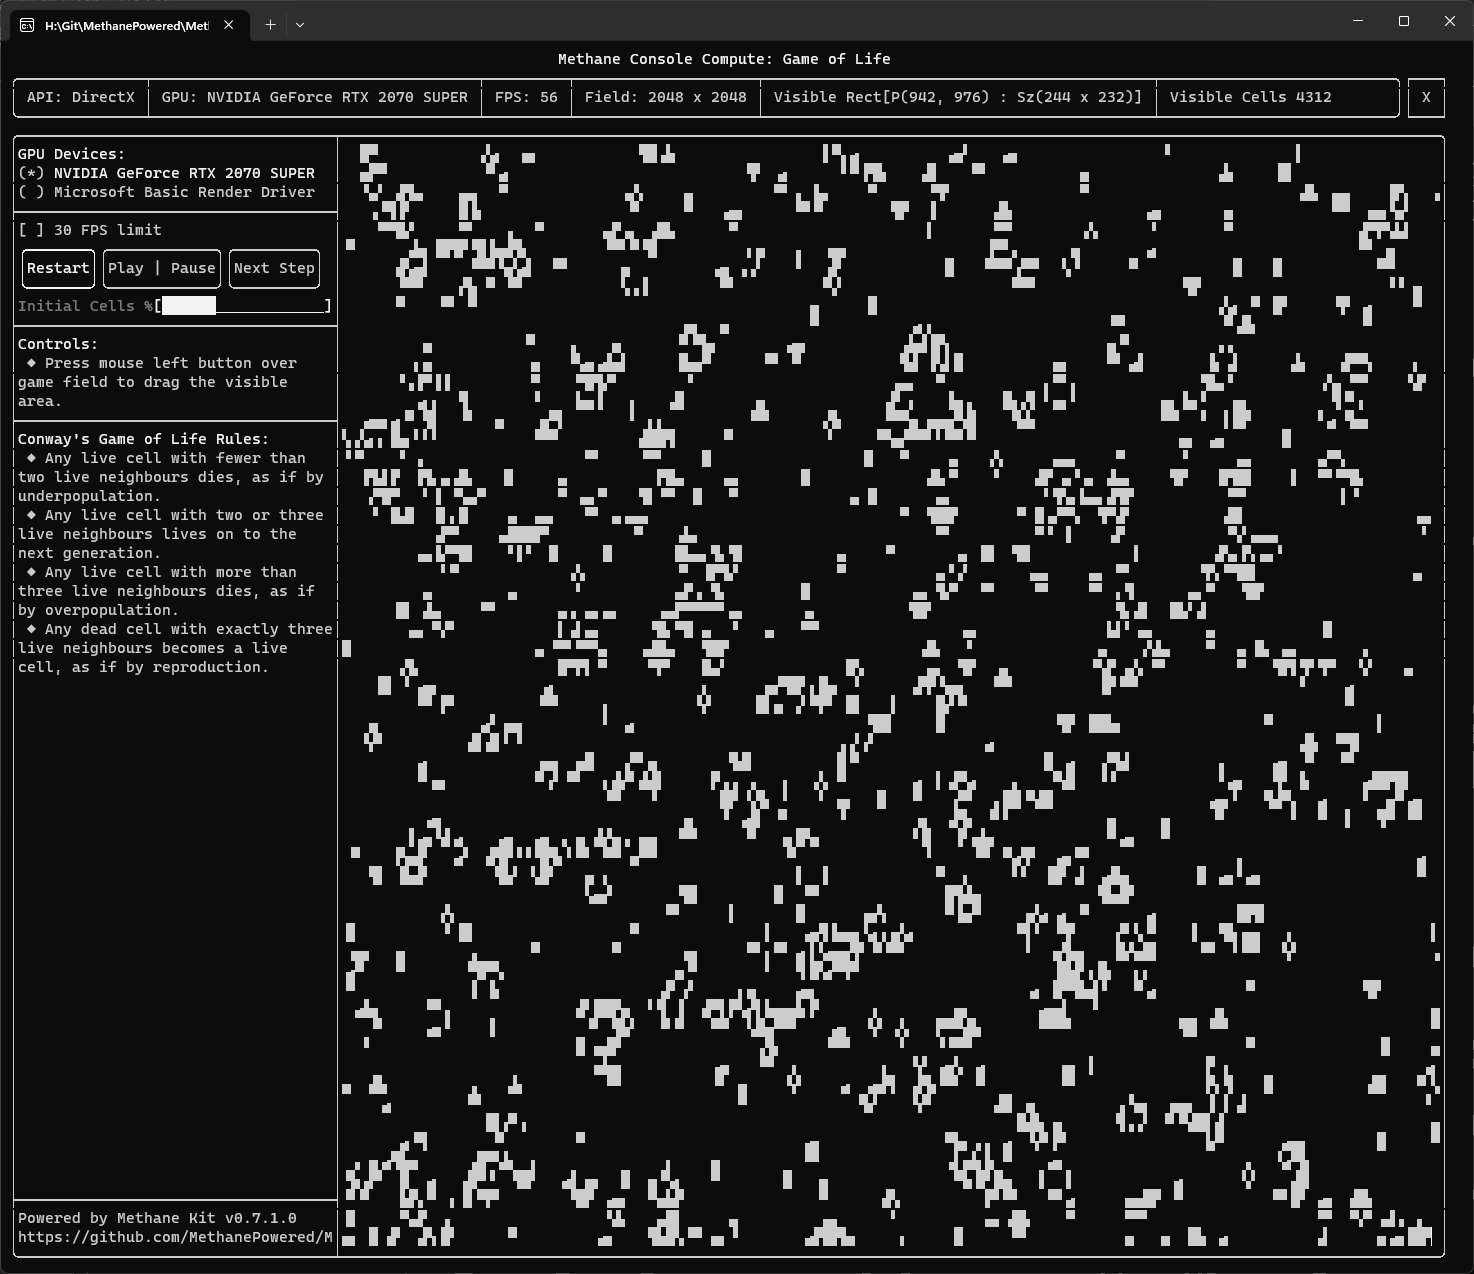The image size is (1474, 1274).
Task: Click the 'GPU: NVIDIA GeForce RTX 2070 SUPER' status
Action: pyautogui.click(x=315, y=97)
